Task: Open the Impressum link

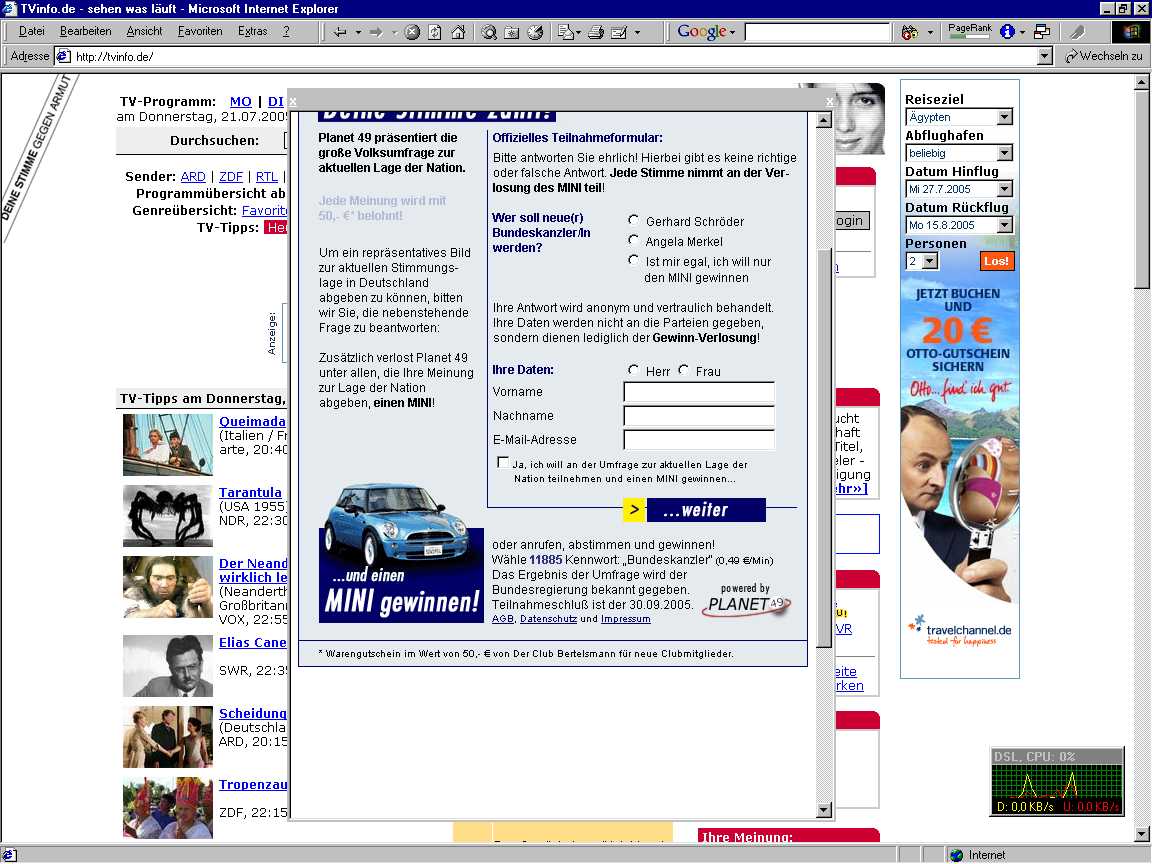Action: pyautogui.click(x=625, y=619)
